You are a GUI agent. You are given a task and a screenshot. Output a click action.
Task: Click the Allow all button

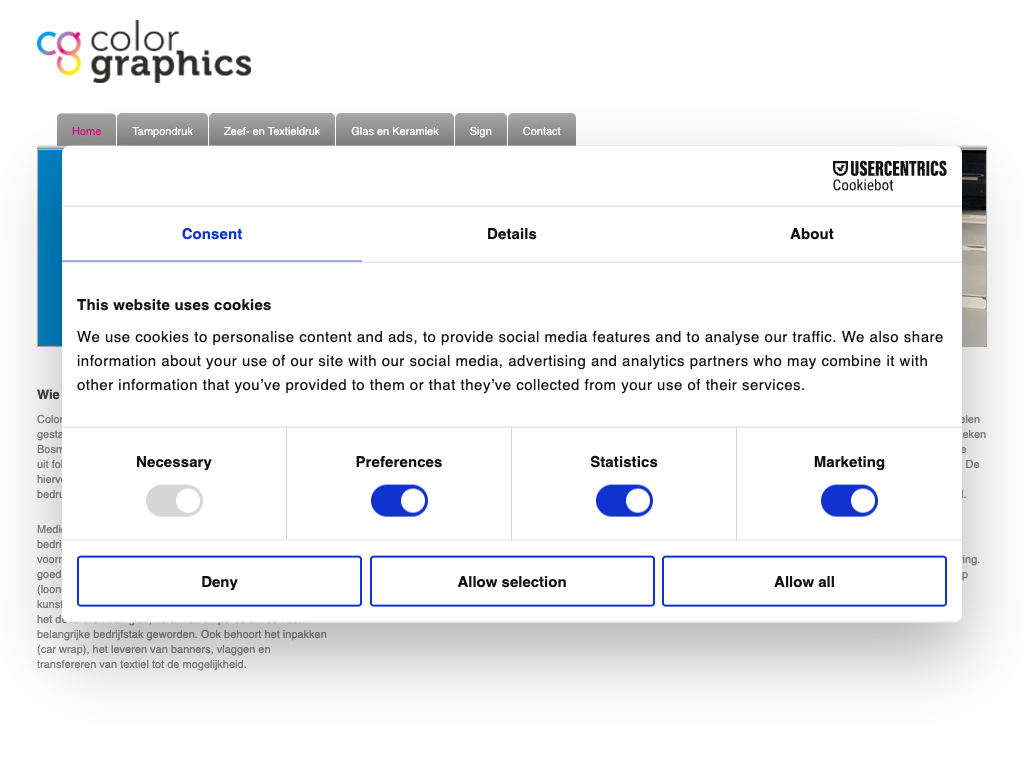click(805, 581)
